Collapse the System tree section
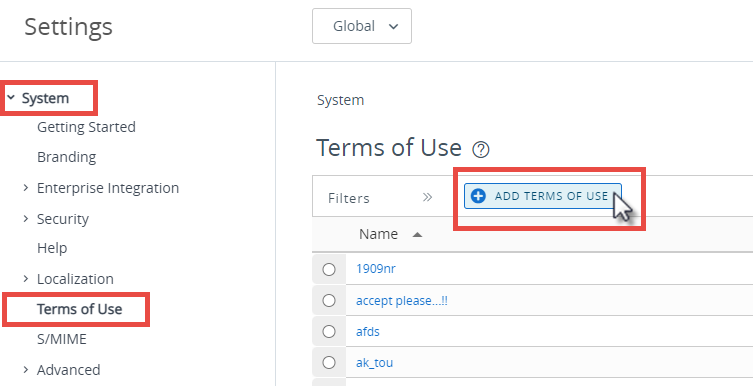 tap(11, 98)
